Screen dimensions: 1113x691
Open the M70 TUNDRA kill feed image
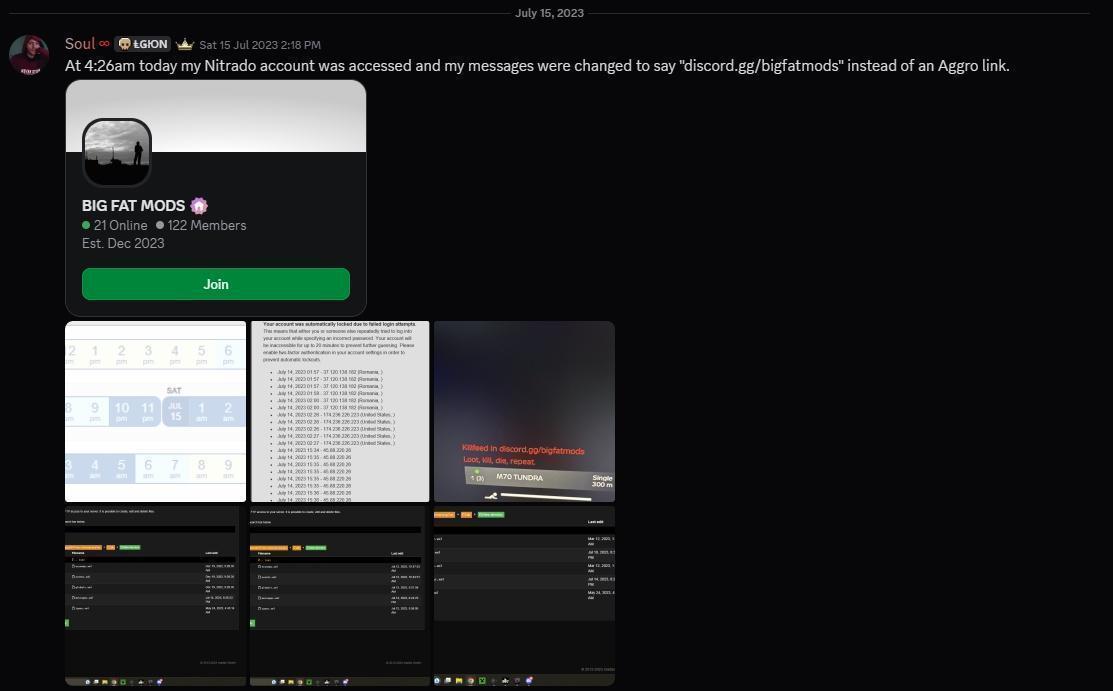click(525, 411)
